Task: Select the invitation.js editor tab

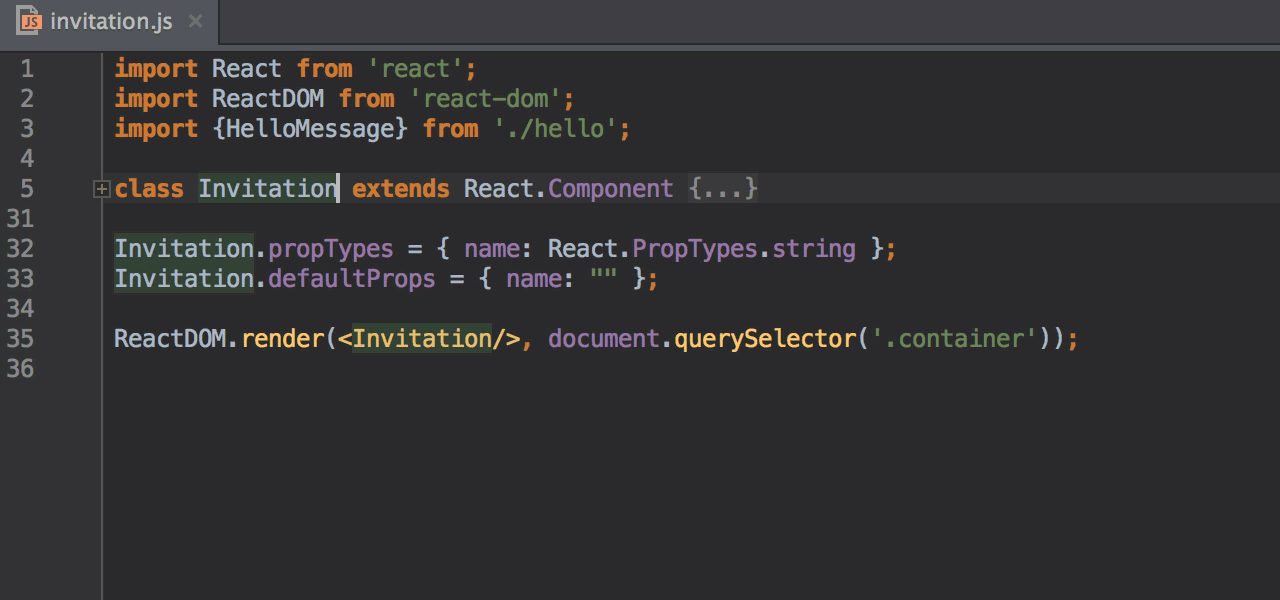Action: tap(111, 21)
